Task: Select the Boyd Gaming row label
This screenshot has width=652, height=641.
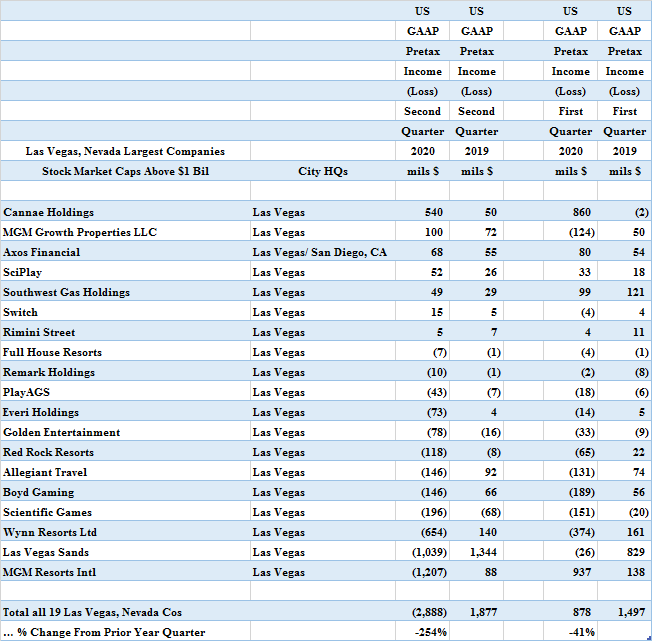Action: coord(39,492)
